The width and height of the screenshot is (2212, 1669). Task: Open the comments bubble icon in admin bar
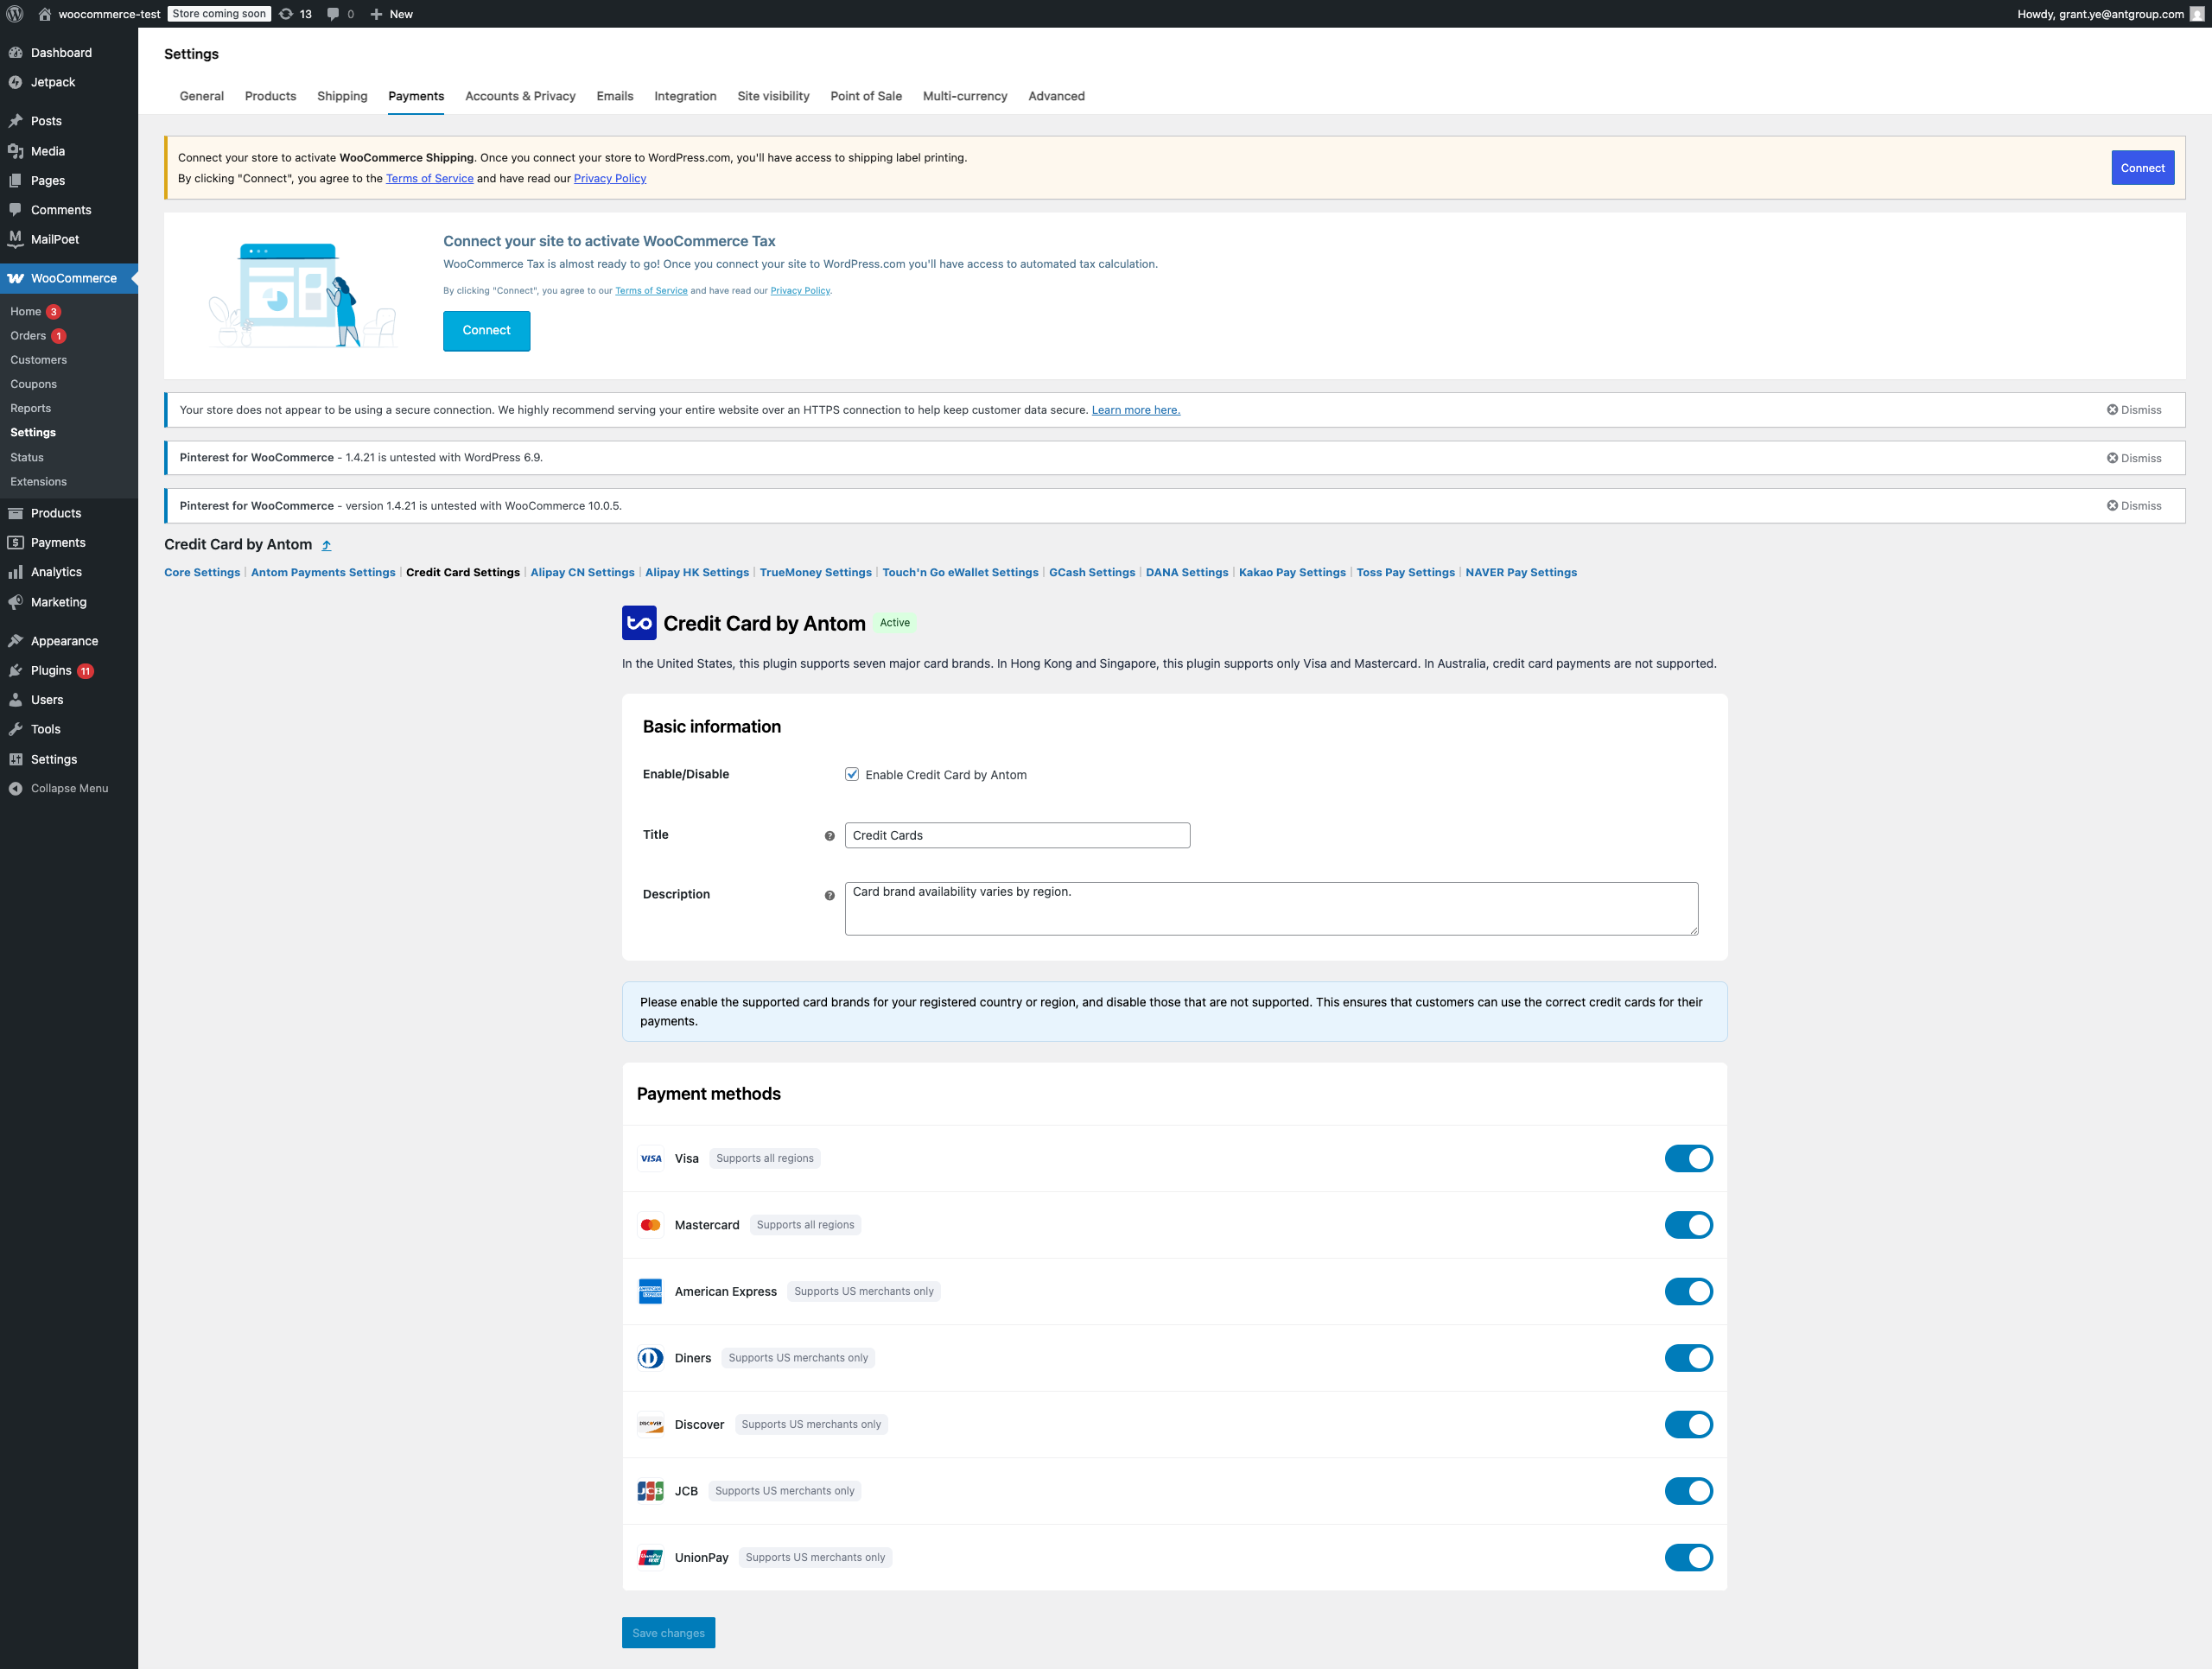pos(333,14)
